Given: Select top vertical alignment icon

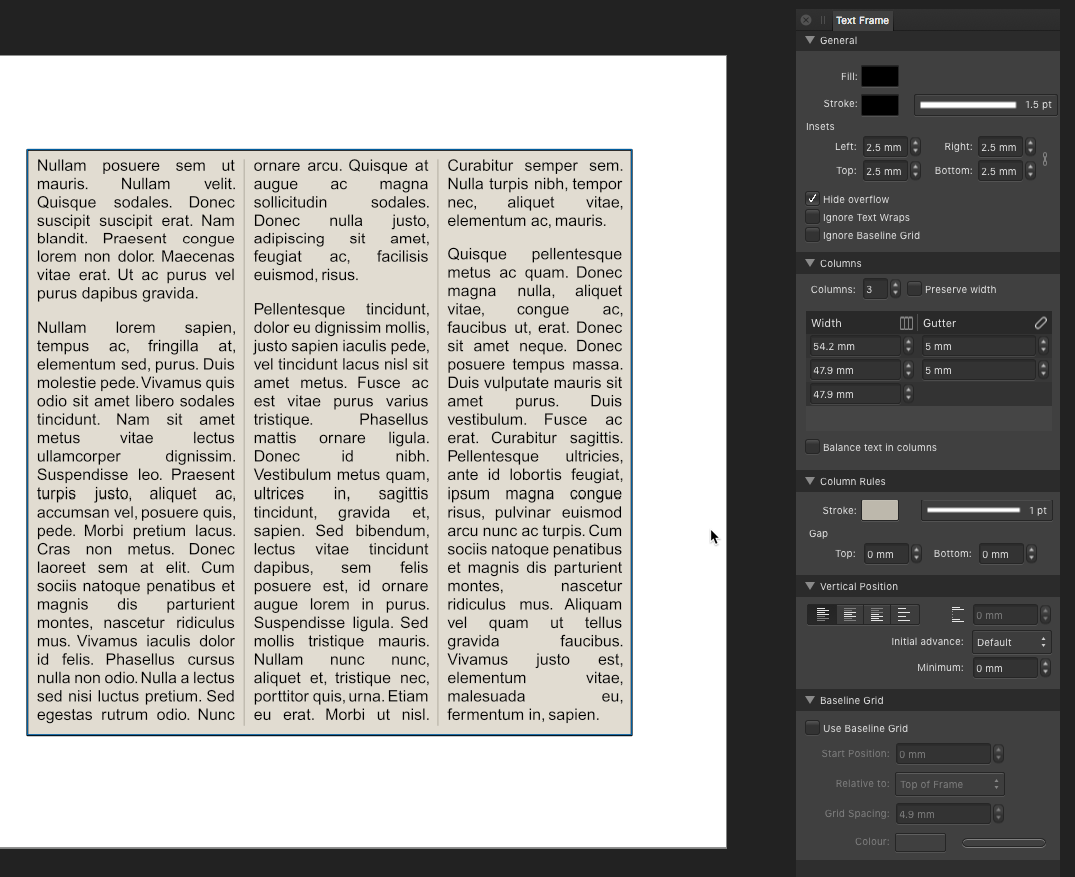Looking at the screenshot, I should coord(823,615).
